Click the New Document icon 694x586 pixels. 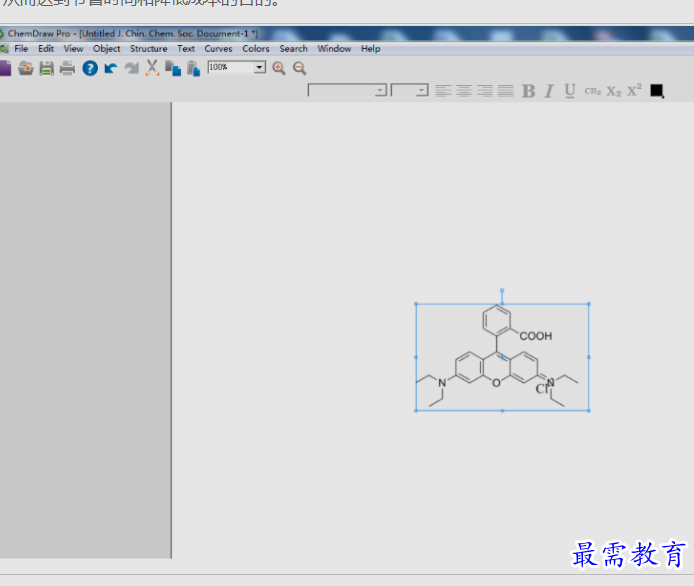point(5,68)
